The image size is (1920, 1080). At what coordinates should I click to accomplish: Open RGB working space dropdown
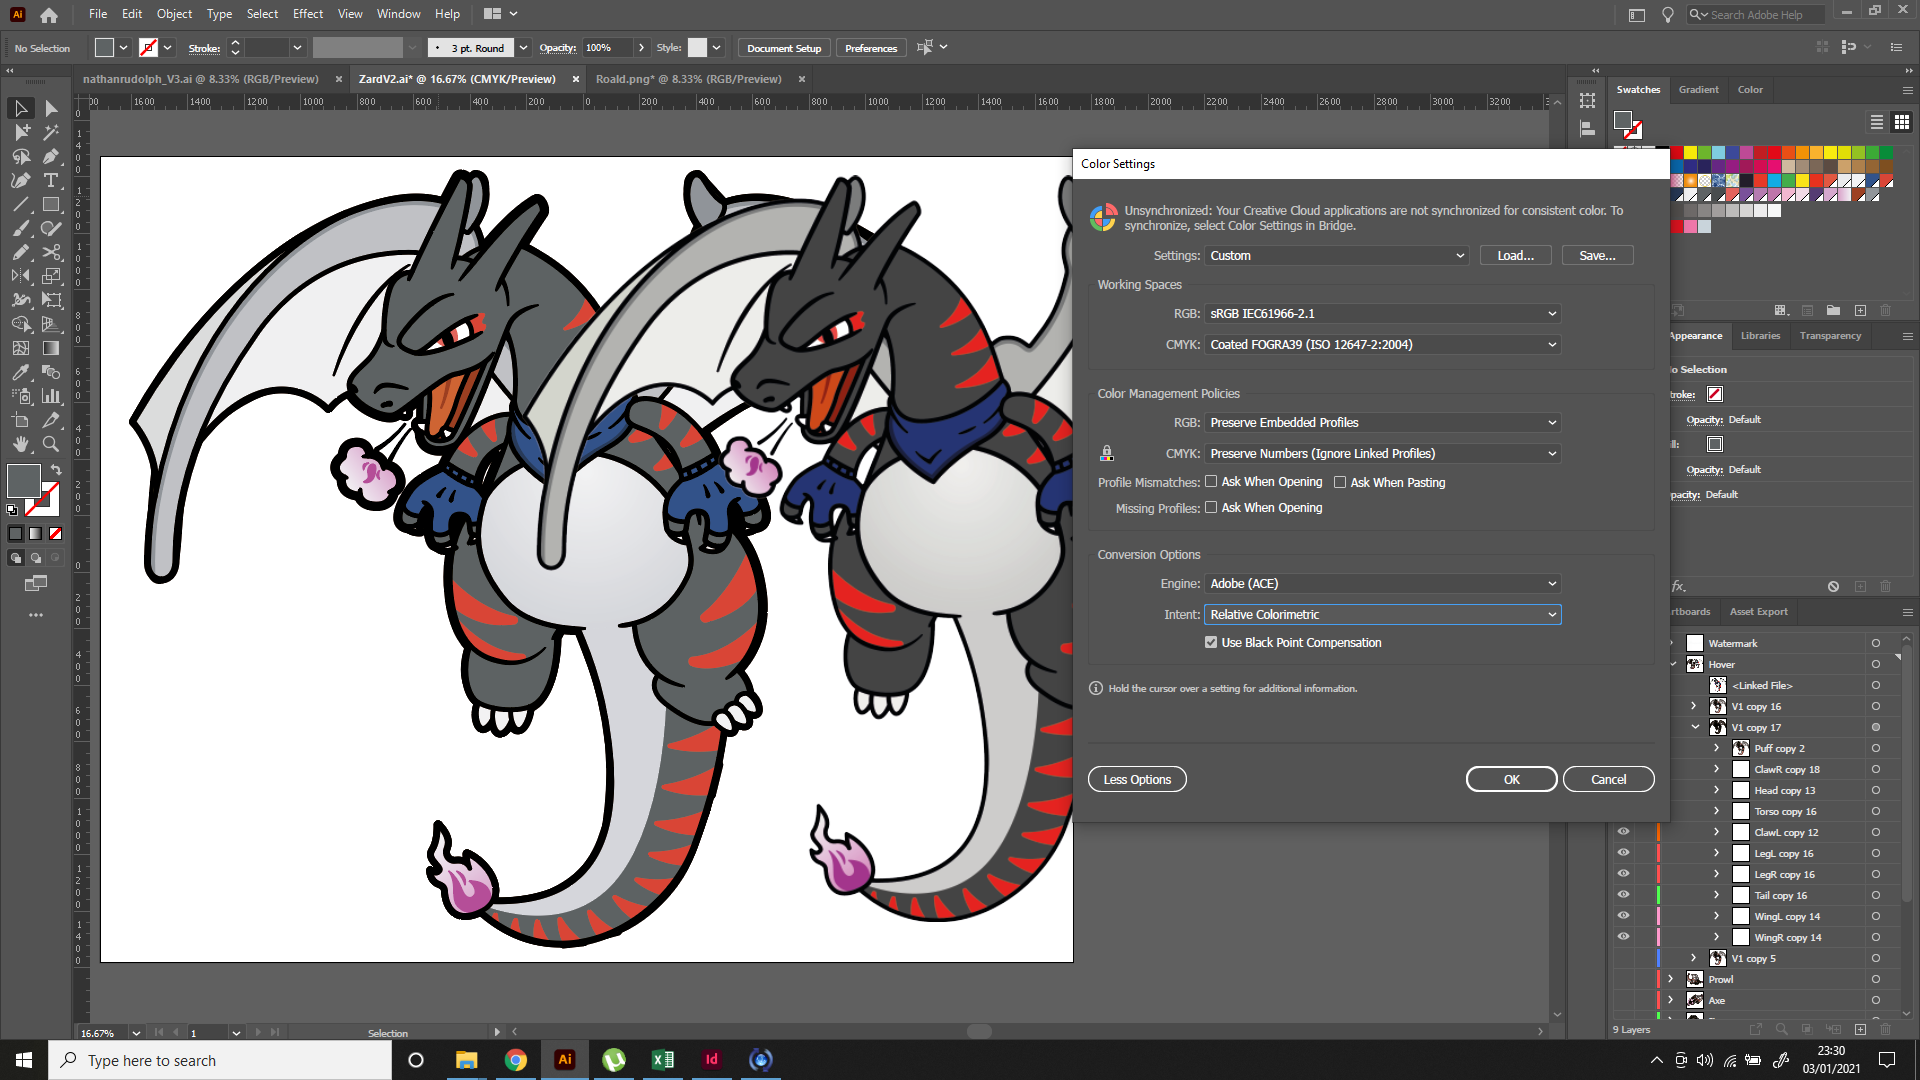point(1382,314)
